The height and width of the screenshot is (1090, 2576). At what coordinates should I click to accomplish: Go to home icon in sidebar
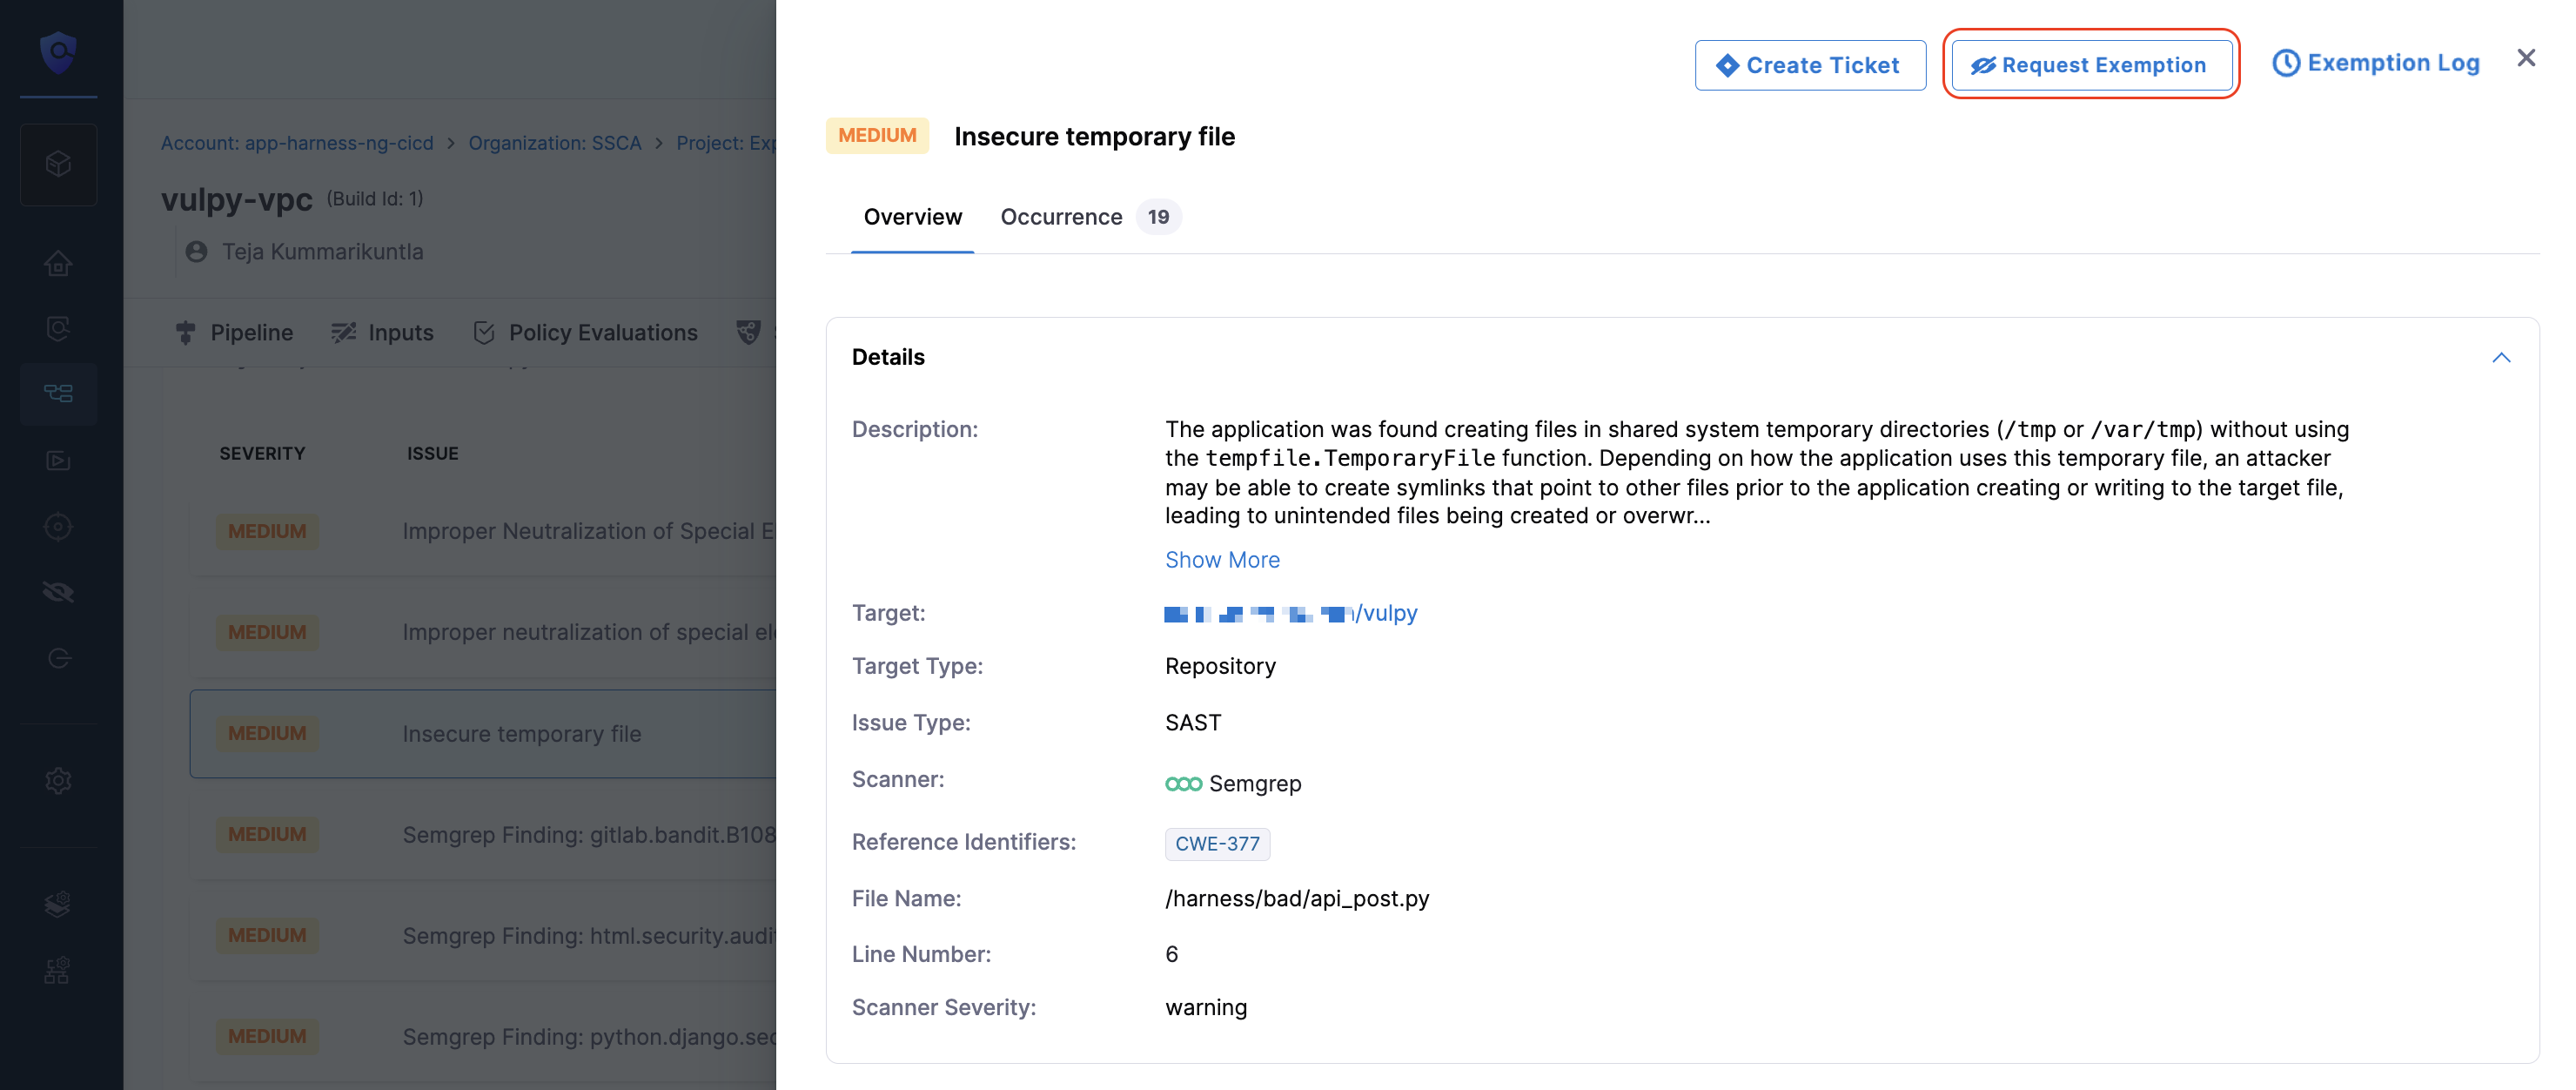pos(58,264)
